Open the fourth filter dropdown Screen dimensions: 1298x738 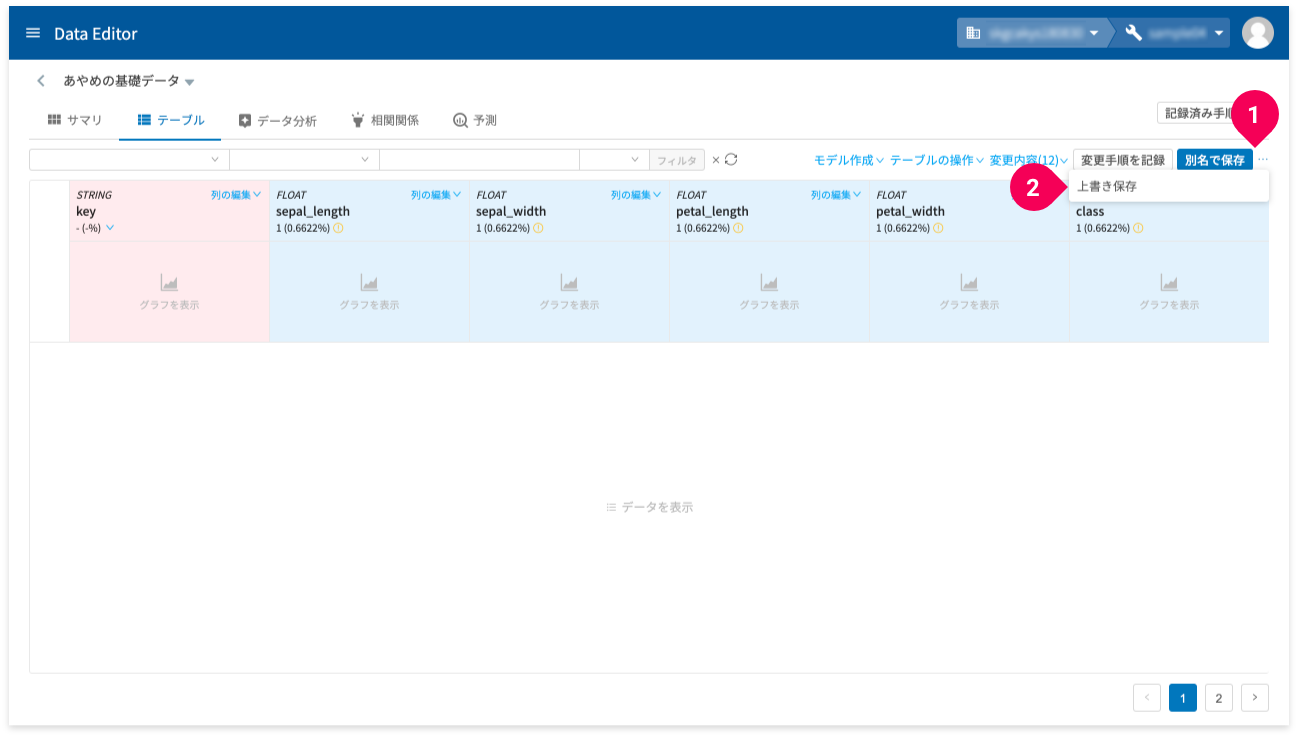[x=614, y=160]
